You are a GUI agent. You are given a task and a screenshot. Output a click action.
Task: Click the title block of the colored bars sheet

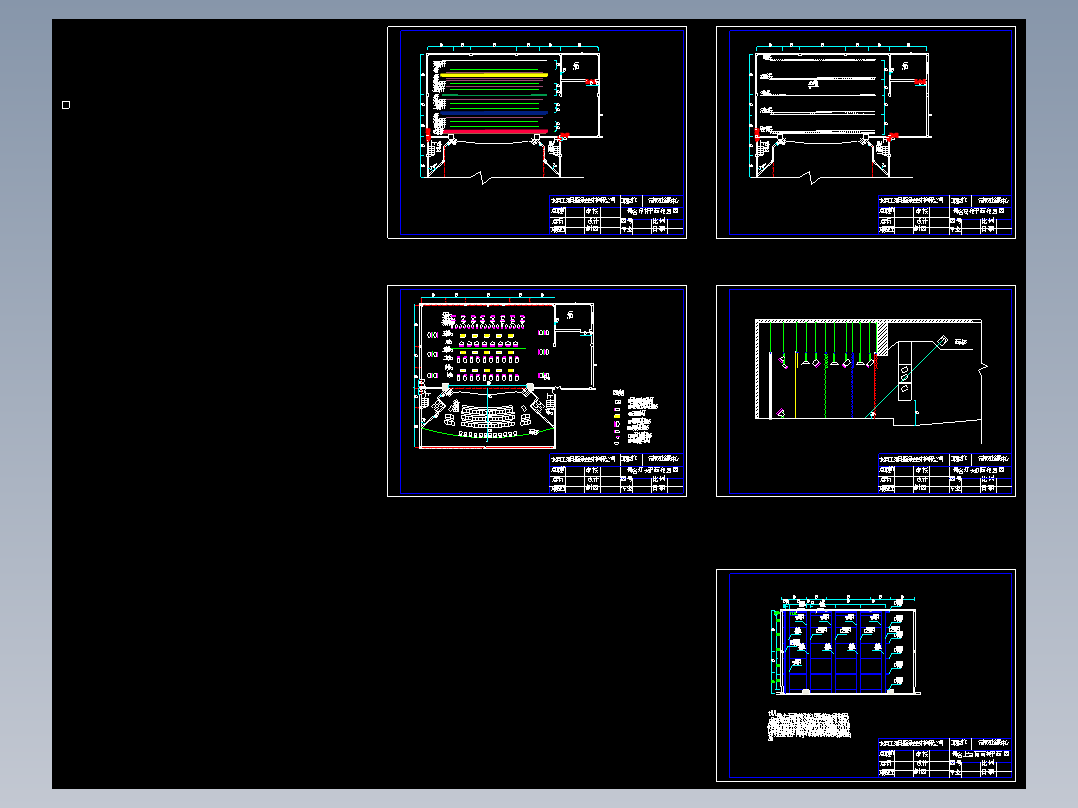[617, 215]
